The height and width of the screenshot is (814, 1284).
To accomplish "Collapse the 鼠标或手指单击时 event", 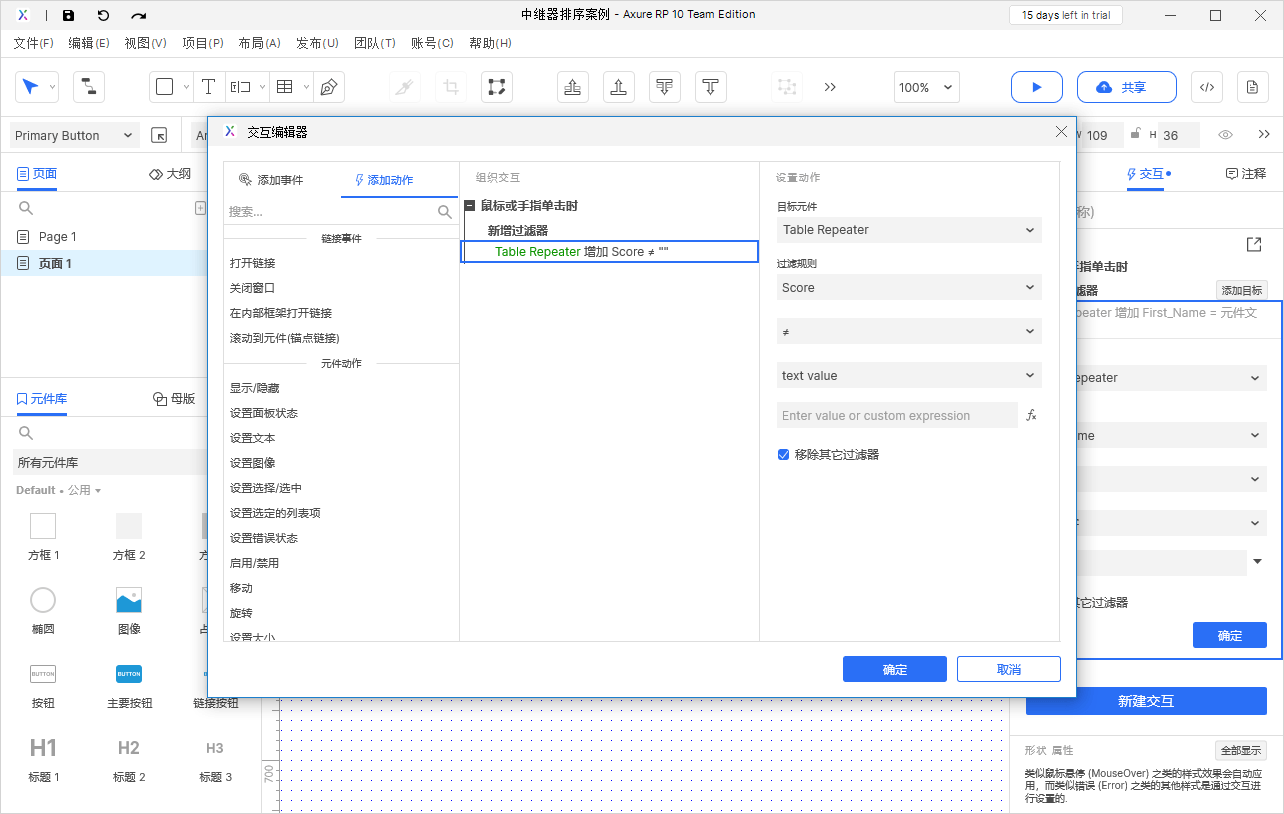I will pyautogui.click(x=469, y=206).
